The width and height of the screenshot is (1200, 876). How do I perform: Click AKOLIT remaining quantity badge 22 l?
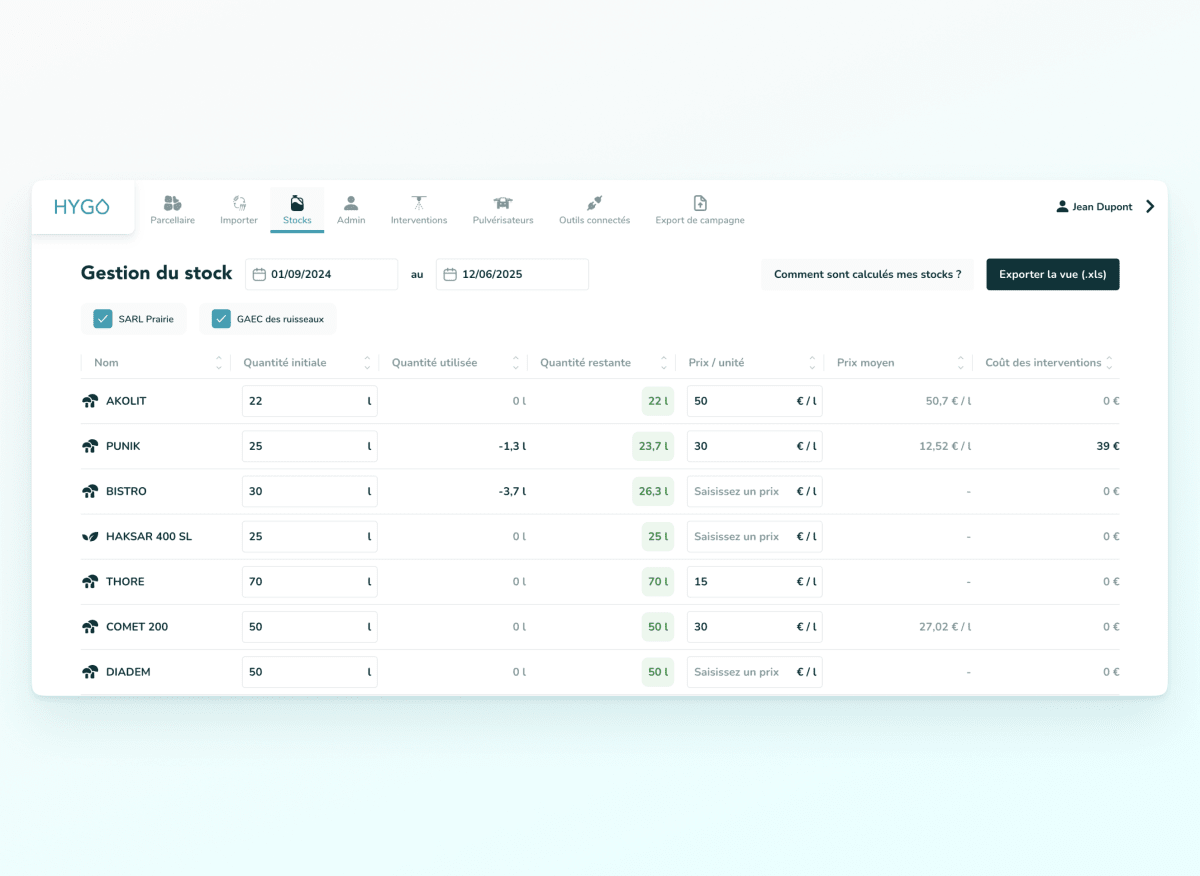(658, 401)
